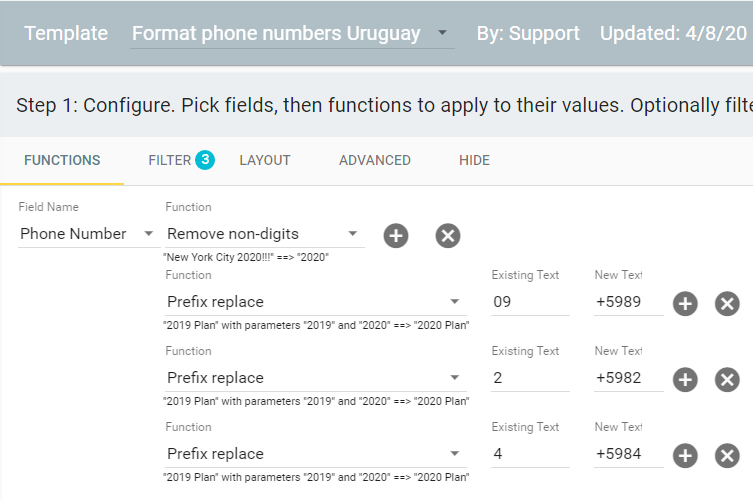Open the template name dropdown
Screen dimensions: 753x500
pos(442,34)
